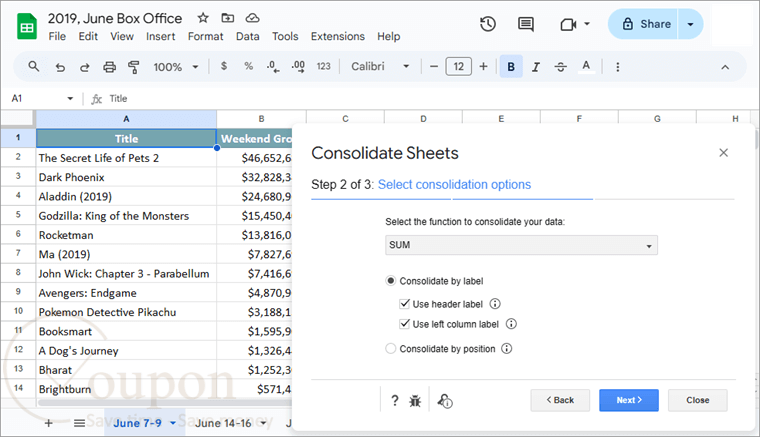Click the font size field showing 12
This screenshot has height=437, width=760.
(x=459, y=66)
